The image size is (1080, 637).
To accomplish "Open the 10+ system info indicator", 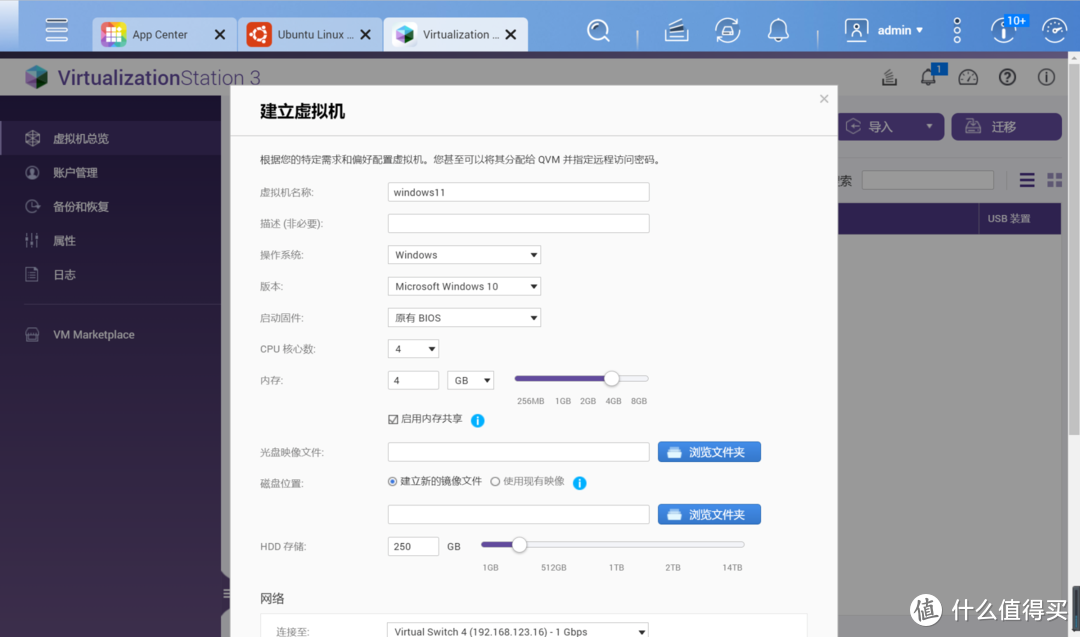I will tap(1007, 30).
